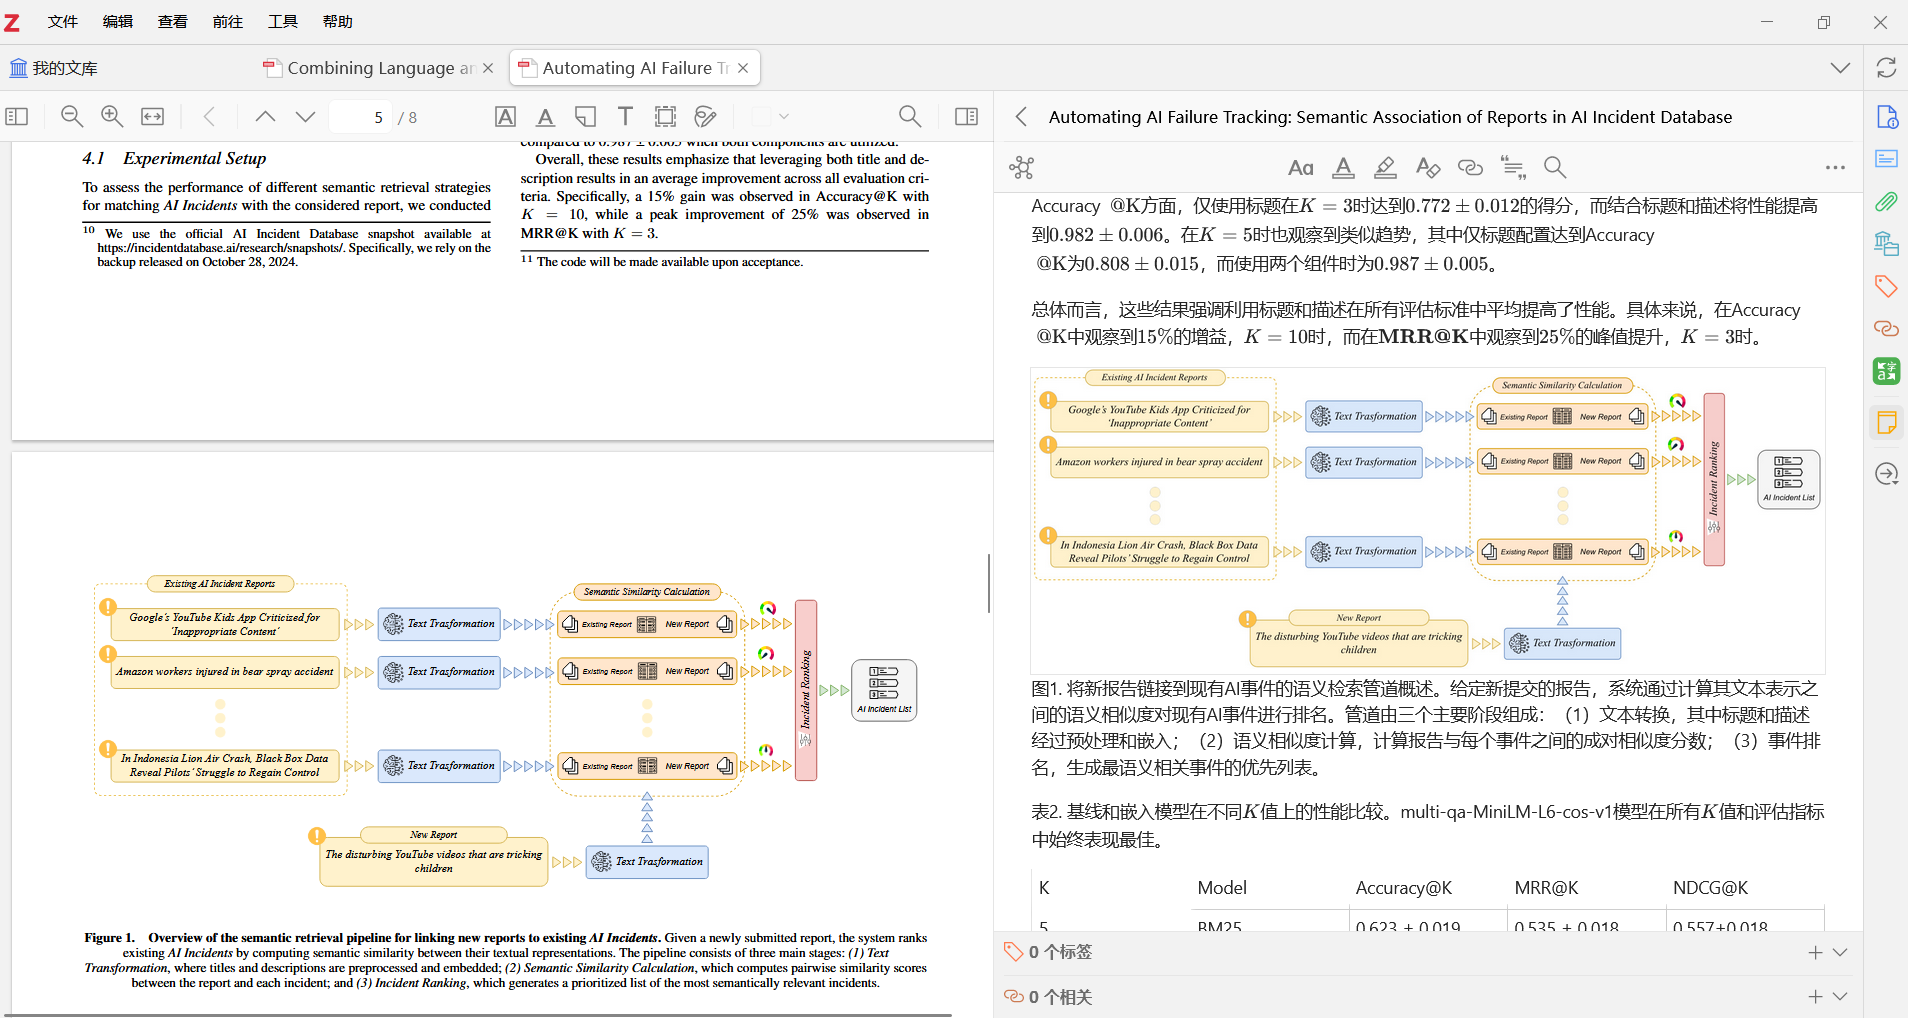Go to next PDF page
This screenshot has height=1018, width=1908.
point(305,117)
